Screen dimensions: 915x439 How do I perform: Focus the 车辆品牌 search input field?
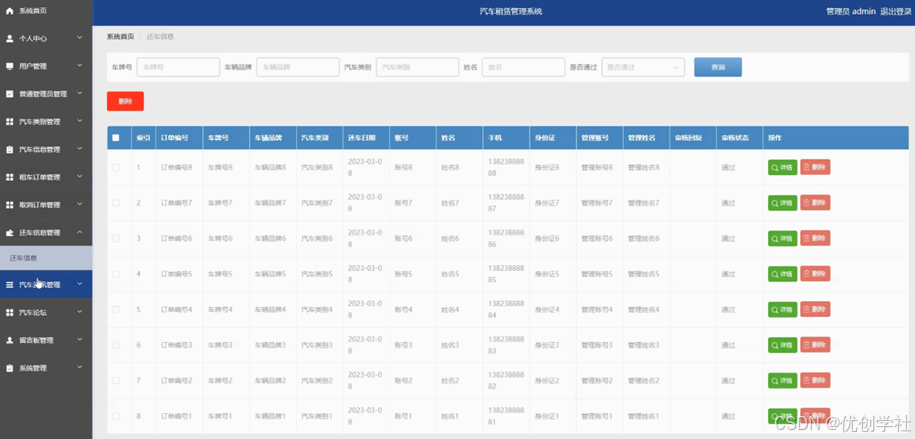click(298, 67)
